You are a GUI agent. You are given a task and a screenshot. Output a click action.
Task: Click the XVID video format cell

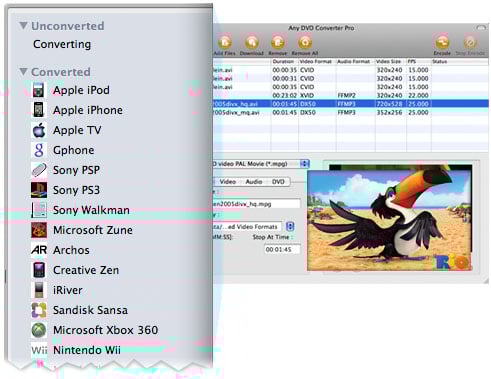[x=307, y=95]
